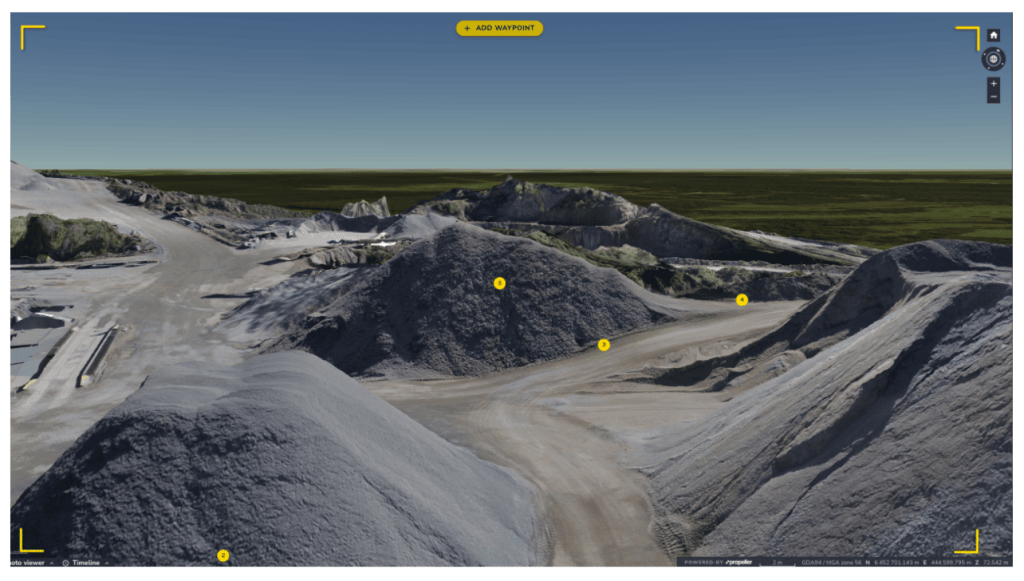Click the Z elevation value

(995, 563)
